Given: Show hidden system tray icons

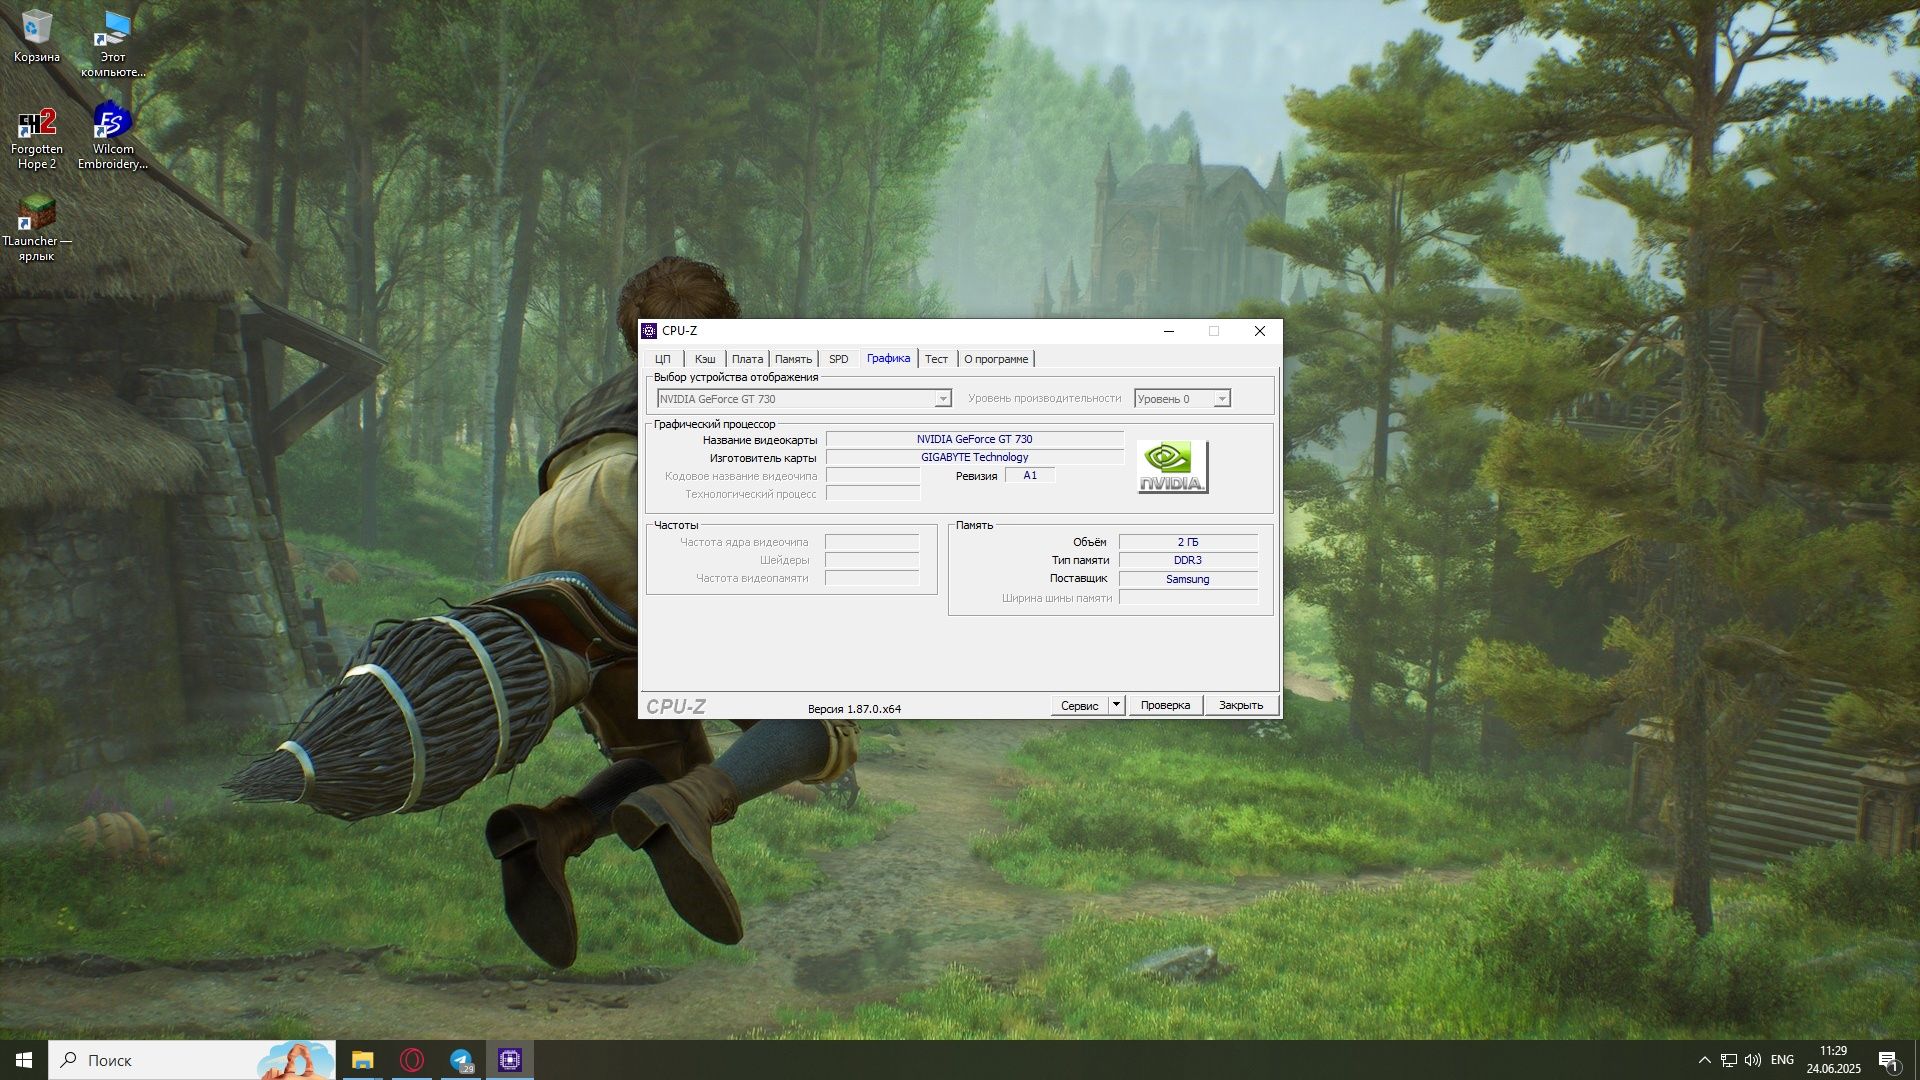Looking at the screenshot, I should coord(1704,1060).
